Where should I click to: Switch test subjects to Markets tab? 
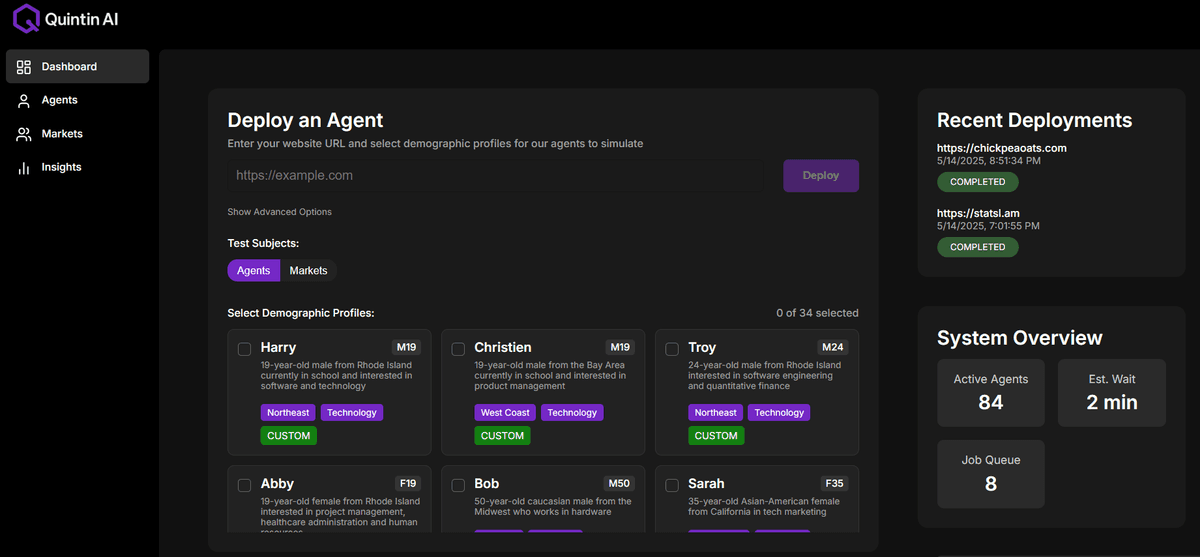308,271
